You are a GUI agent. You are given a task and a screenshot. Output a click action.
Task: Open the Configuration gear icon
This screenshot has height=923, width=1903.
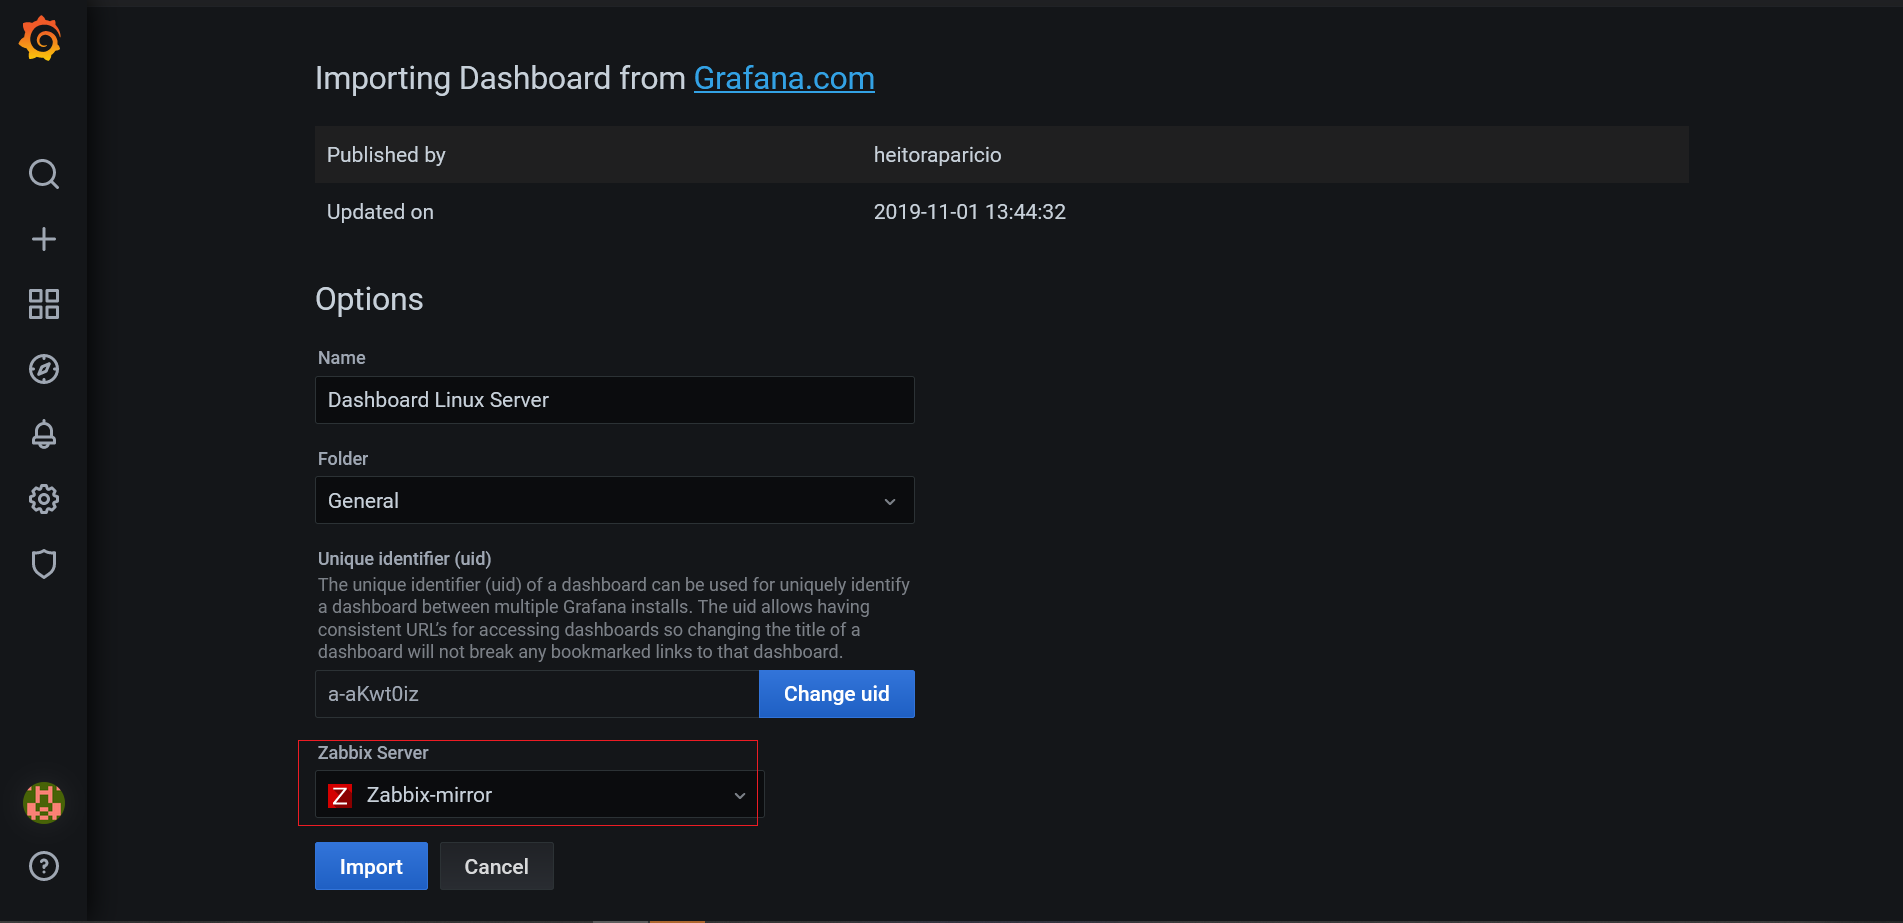pyautogui.click(x=43, y=499)
